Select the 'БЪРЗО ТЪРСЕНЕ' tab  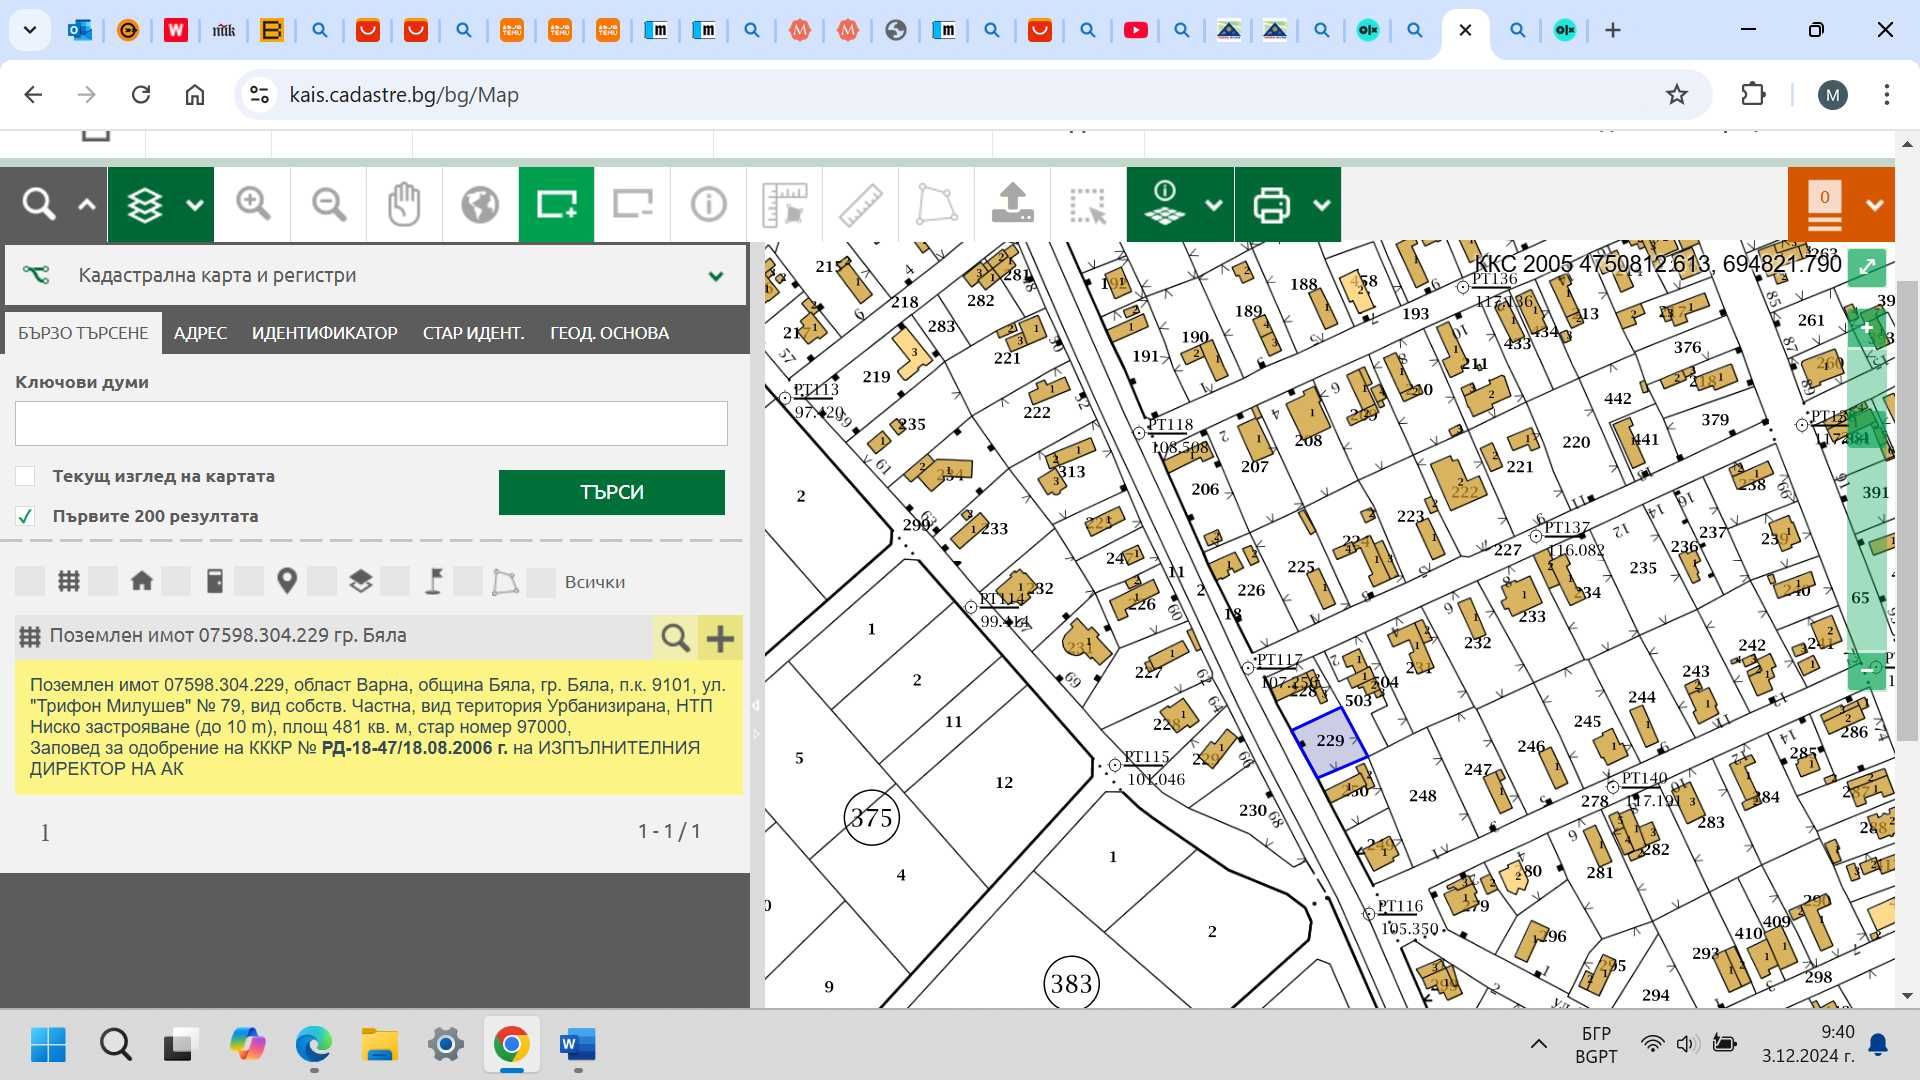click(83, 333)
